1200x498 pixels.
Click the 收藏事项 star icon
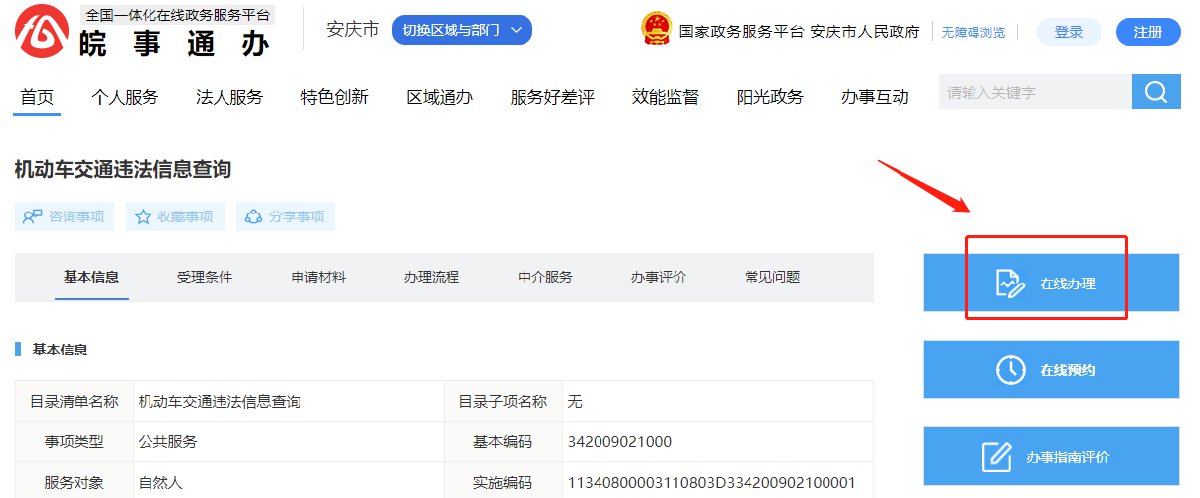[x=144, y=217]
